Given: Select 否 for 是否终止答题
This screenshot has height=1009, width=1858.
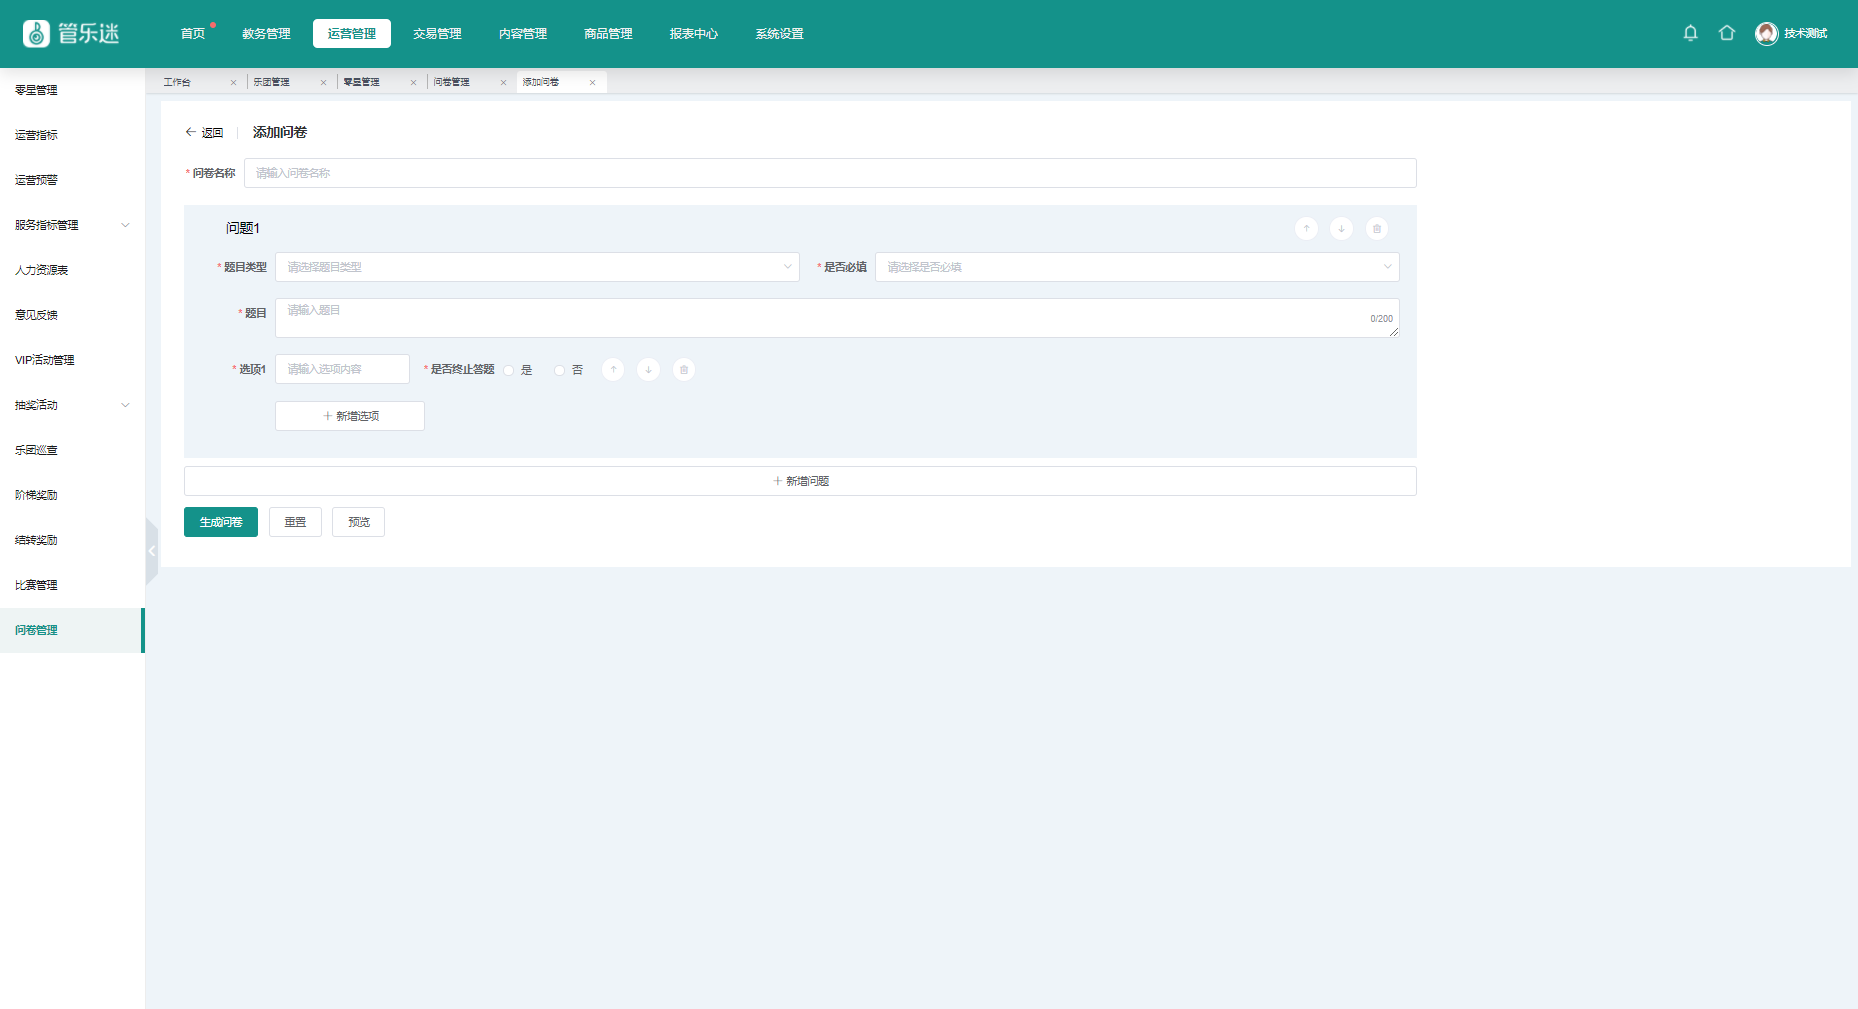Looking at the screenshot, I should point(560,371).
